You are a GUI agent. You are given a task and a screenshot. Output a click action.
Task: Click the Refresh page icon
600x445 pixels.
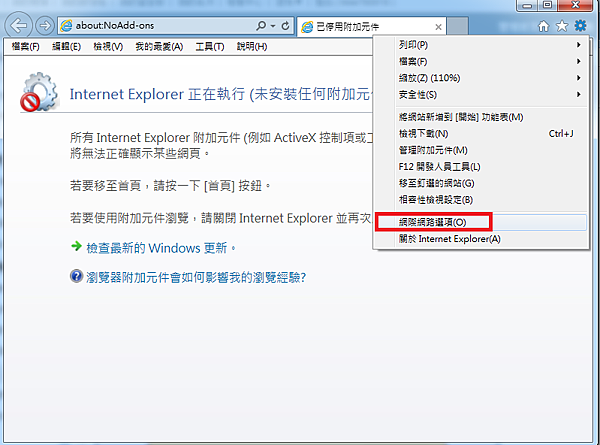pyautogui.click(x=285, y=26)
